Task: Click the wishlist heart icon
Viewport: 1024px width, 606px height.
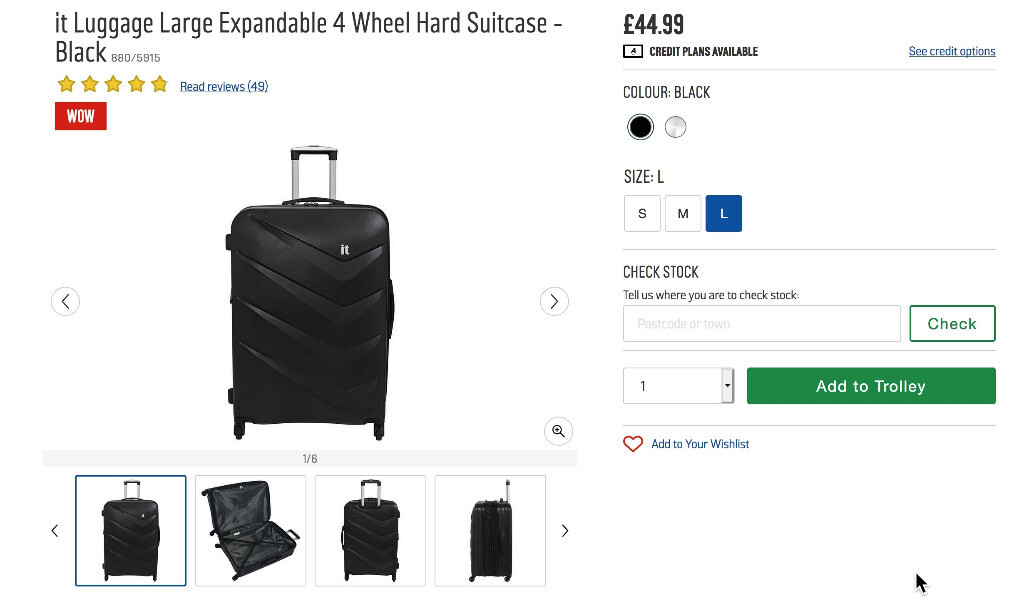Action: coord(633,444)
